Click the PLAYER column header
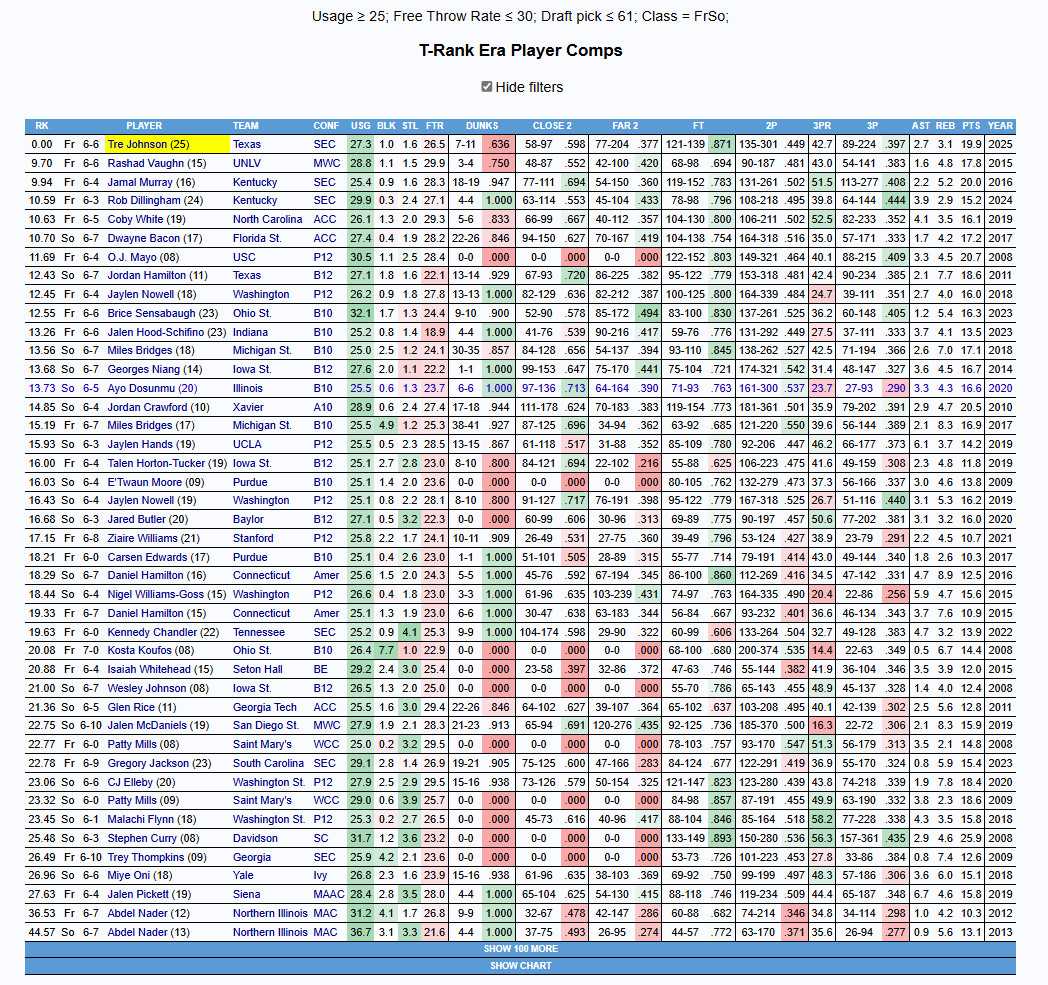Viewport: 1048px width, 985px height. (x=144, y=126)
